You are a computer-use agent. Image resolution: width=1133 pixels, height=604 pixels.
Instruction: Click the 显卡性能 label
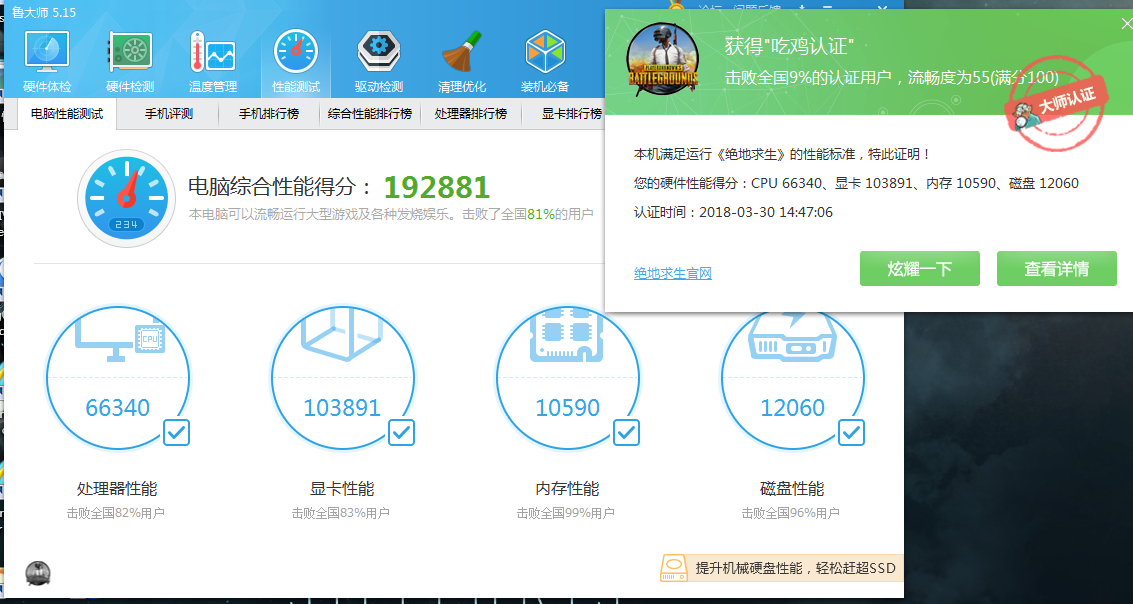click(x=342, y=488)
